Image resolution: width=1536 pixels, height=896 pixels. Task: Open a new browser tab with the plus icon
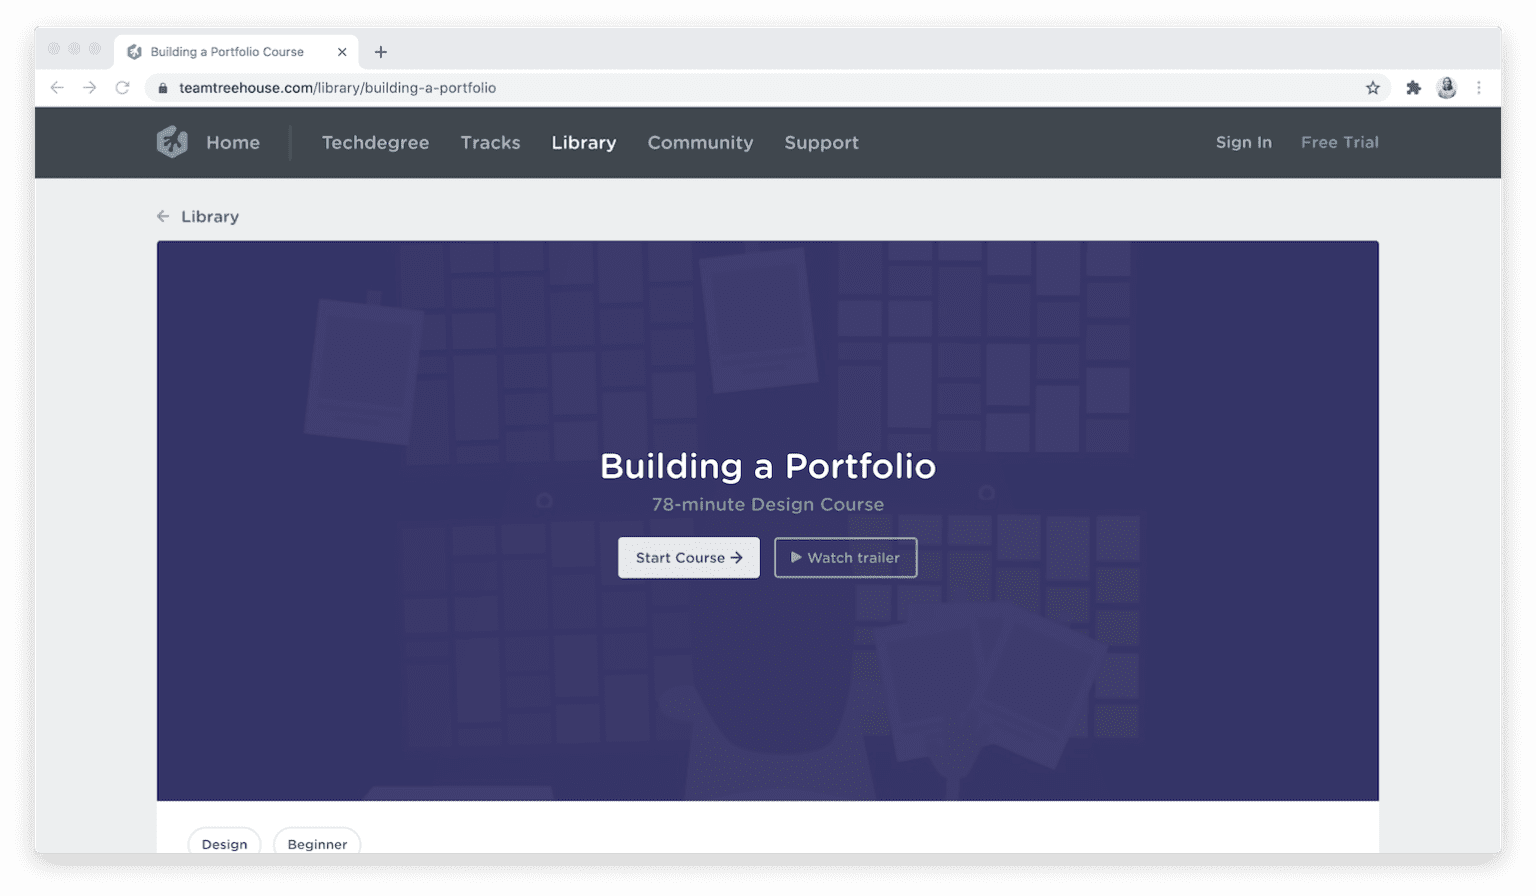[380, 51]
